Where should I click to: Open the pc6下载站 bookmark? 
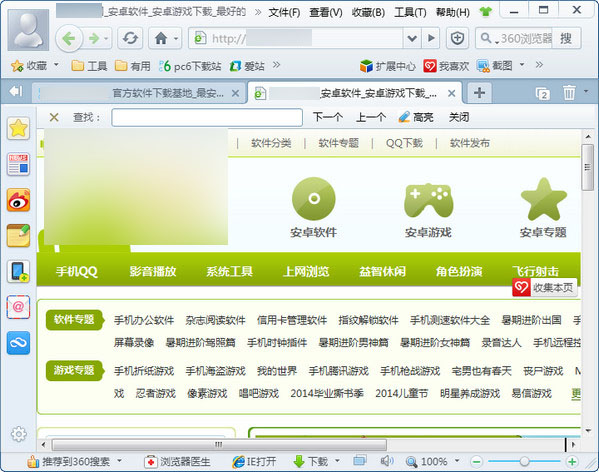[x=190, y=66]
